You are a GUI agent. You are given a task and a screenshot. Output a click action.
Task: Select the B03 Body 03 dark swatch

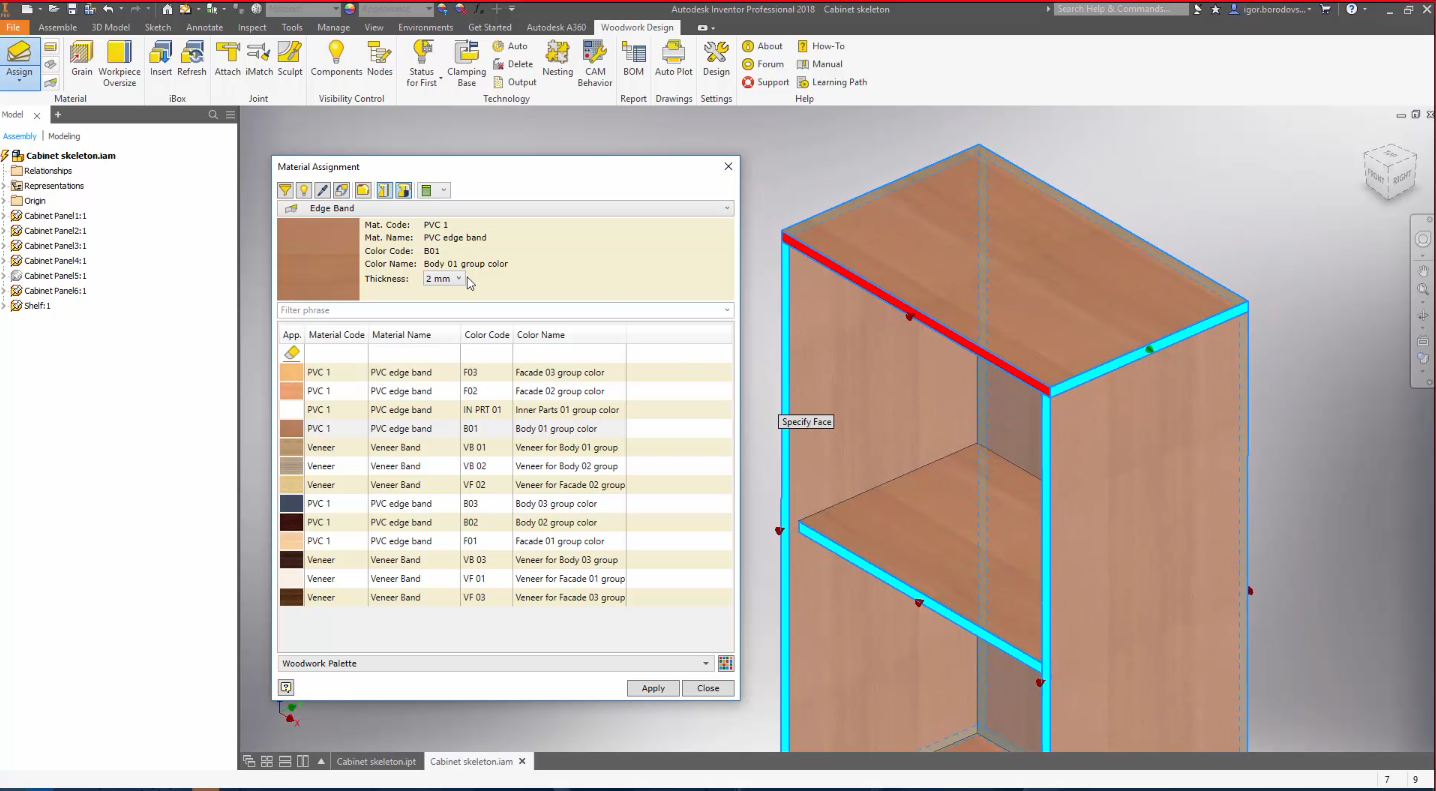click(291, 504)
